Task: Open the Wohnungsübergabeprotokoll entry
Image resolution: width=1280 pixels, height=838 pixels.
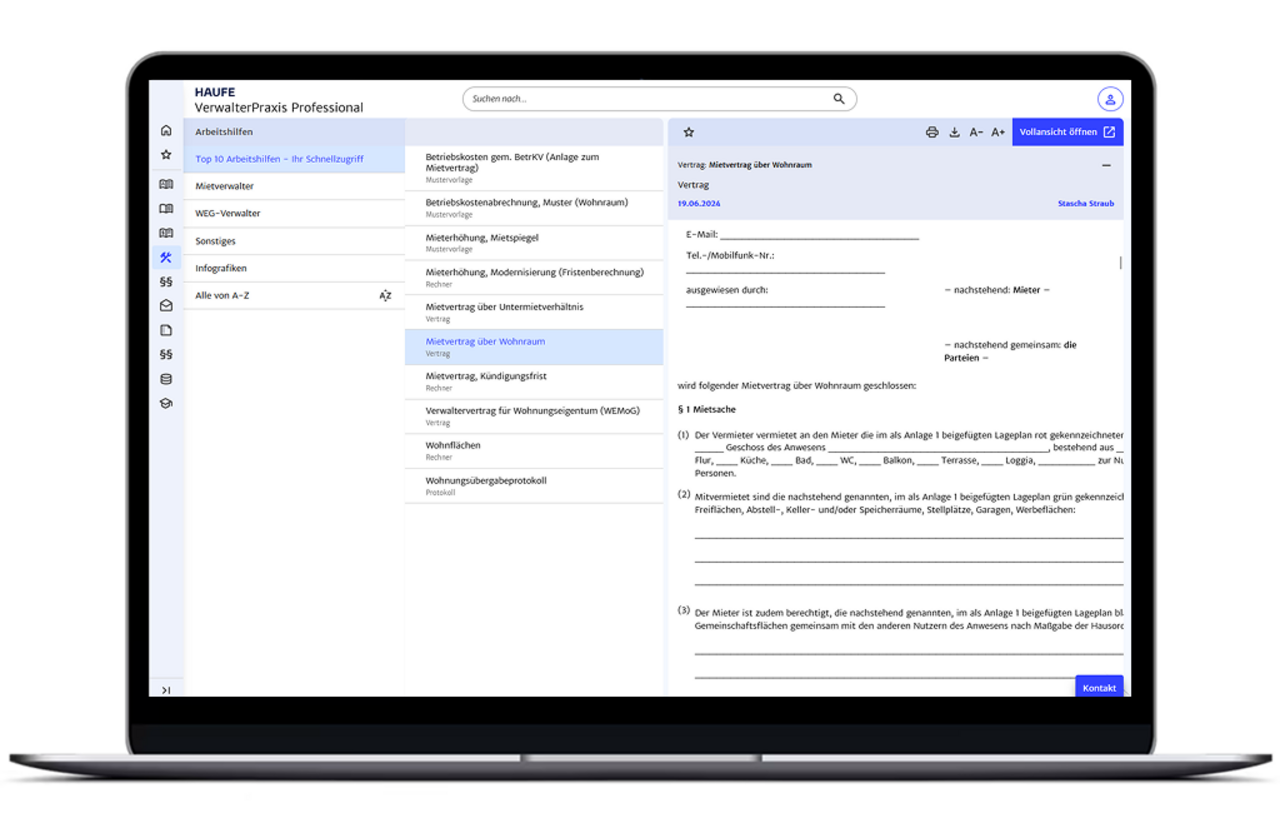Action: (486, 481)
